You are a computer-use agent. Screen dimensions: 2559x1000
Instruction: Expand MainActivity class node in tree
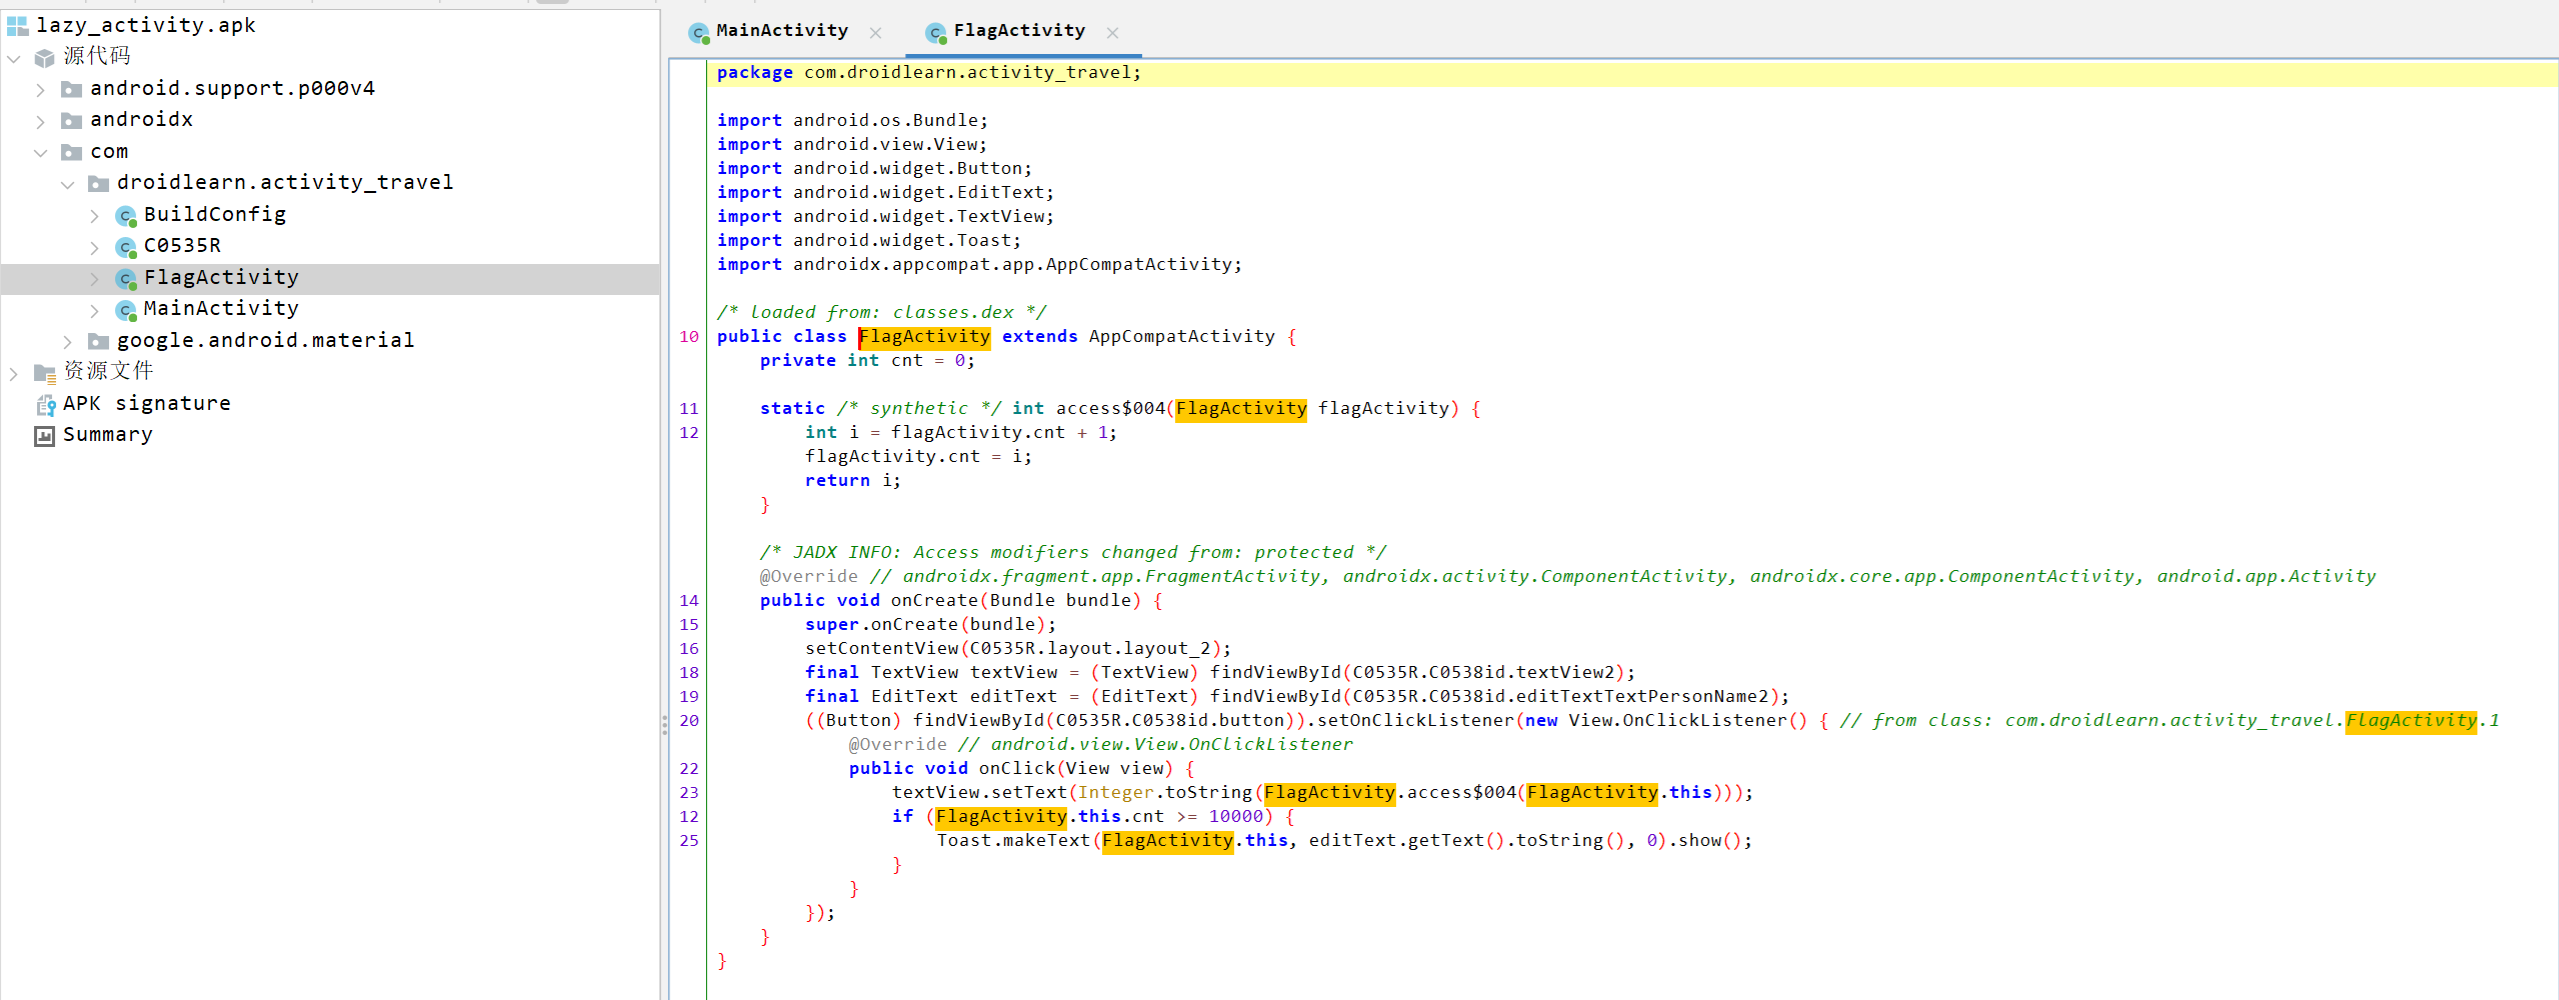[94, 310]
